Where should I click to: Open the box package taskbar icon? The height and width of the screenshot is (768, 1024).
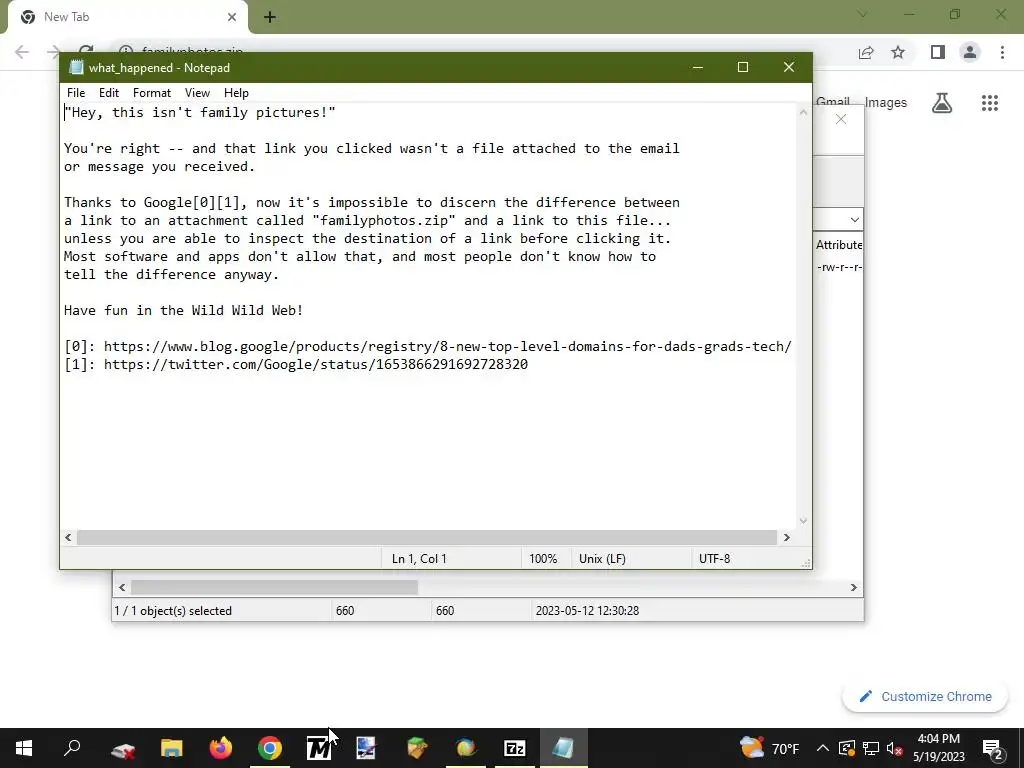point(417,748)
